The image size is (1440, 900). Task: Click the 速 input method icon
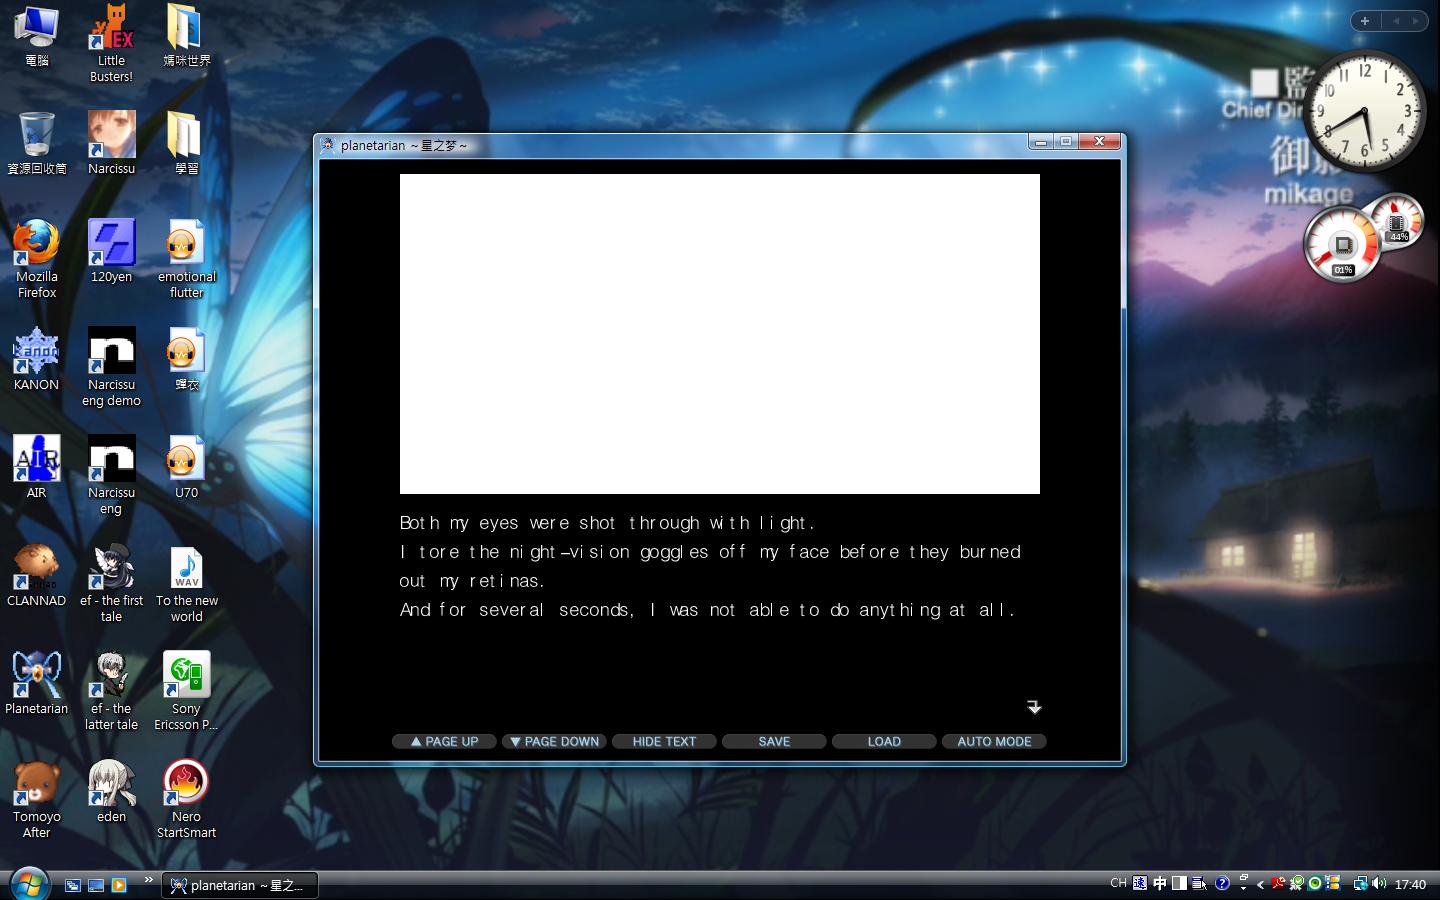[x=1140, y=883]
